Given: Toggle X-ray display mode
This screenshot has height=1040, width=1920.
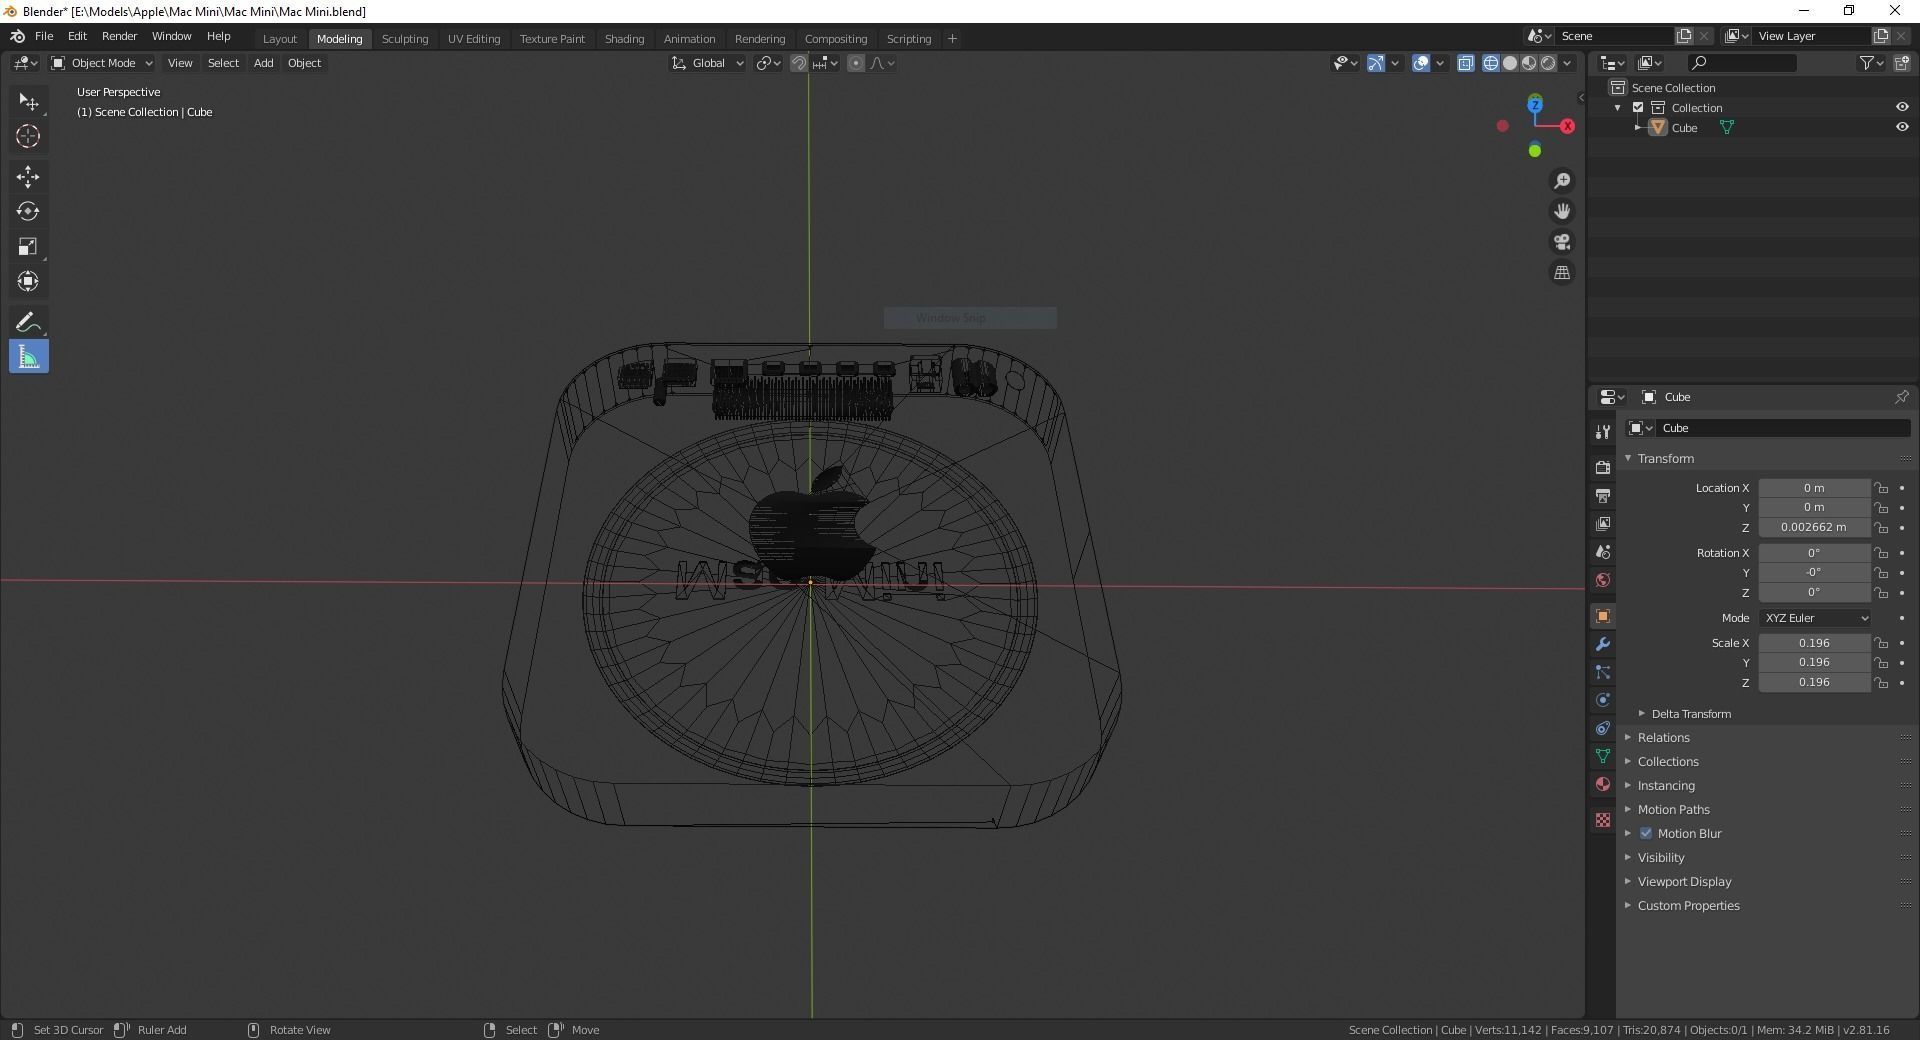Looking at the screenshot, I should click(1466, 63).
